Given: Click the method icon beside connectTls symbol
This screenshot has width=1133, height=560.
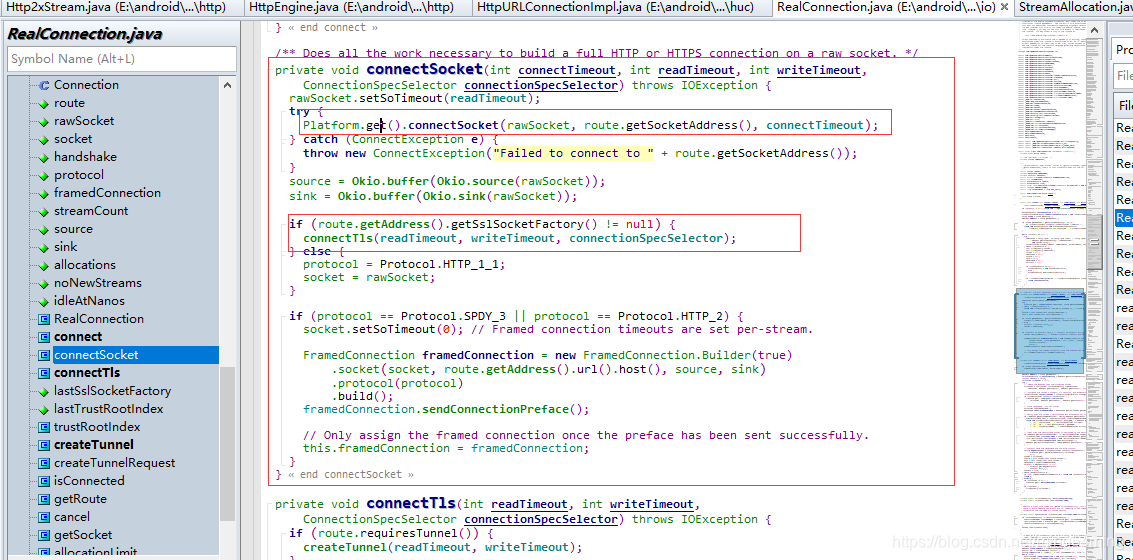Looking at the screenshot, I should (43, 374).
